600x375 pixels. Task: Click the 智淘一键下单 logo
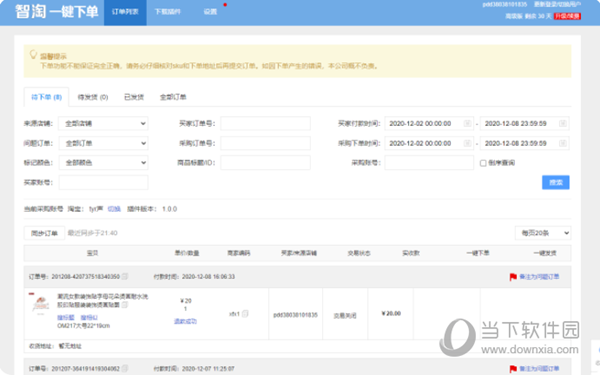[x=57, y=12]
